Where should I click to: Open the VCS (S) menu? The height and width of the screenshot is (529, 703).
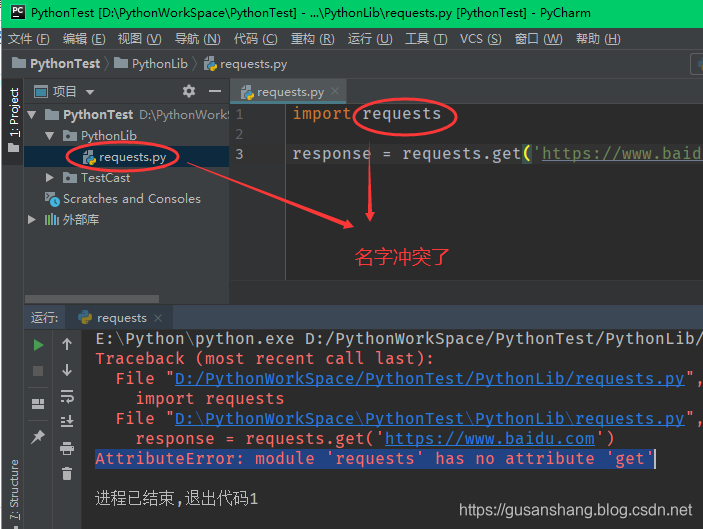(480, 39)
